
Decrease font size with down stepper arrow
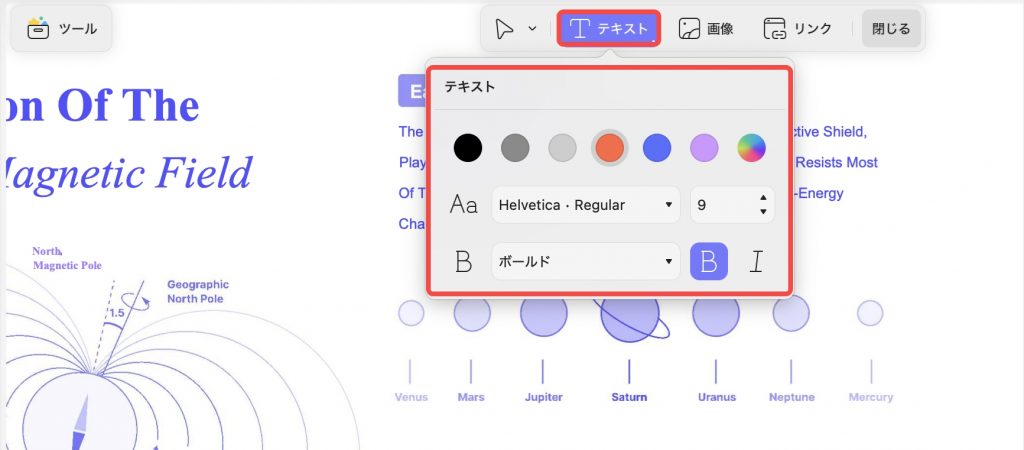763,212
